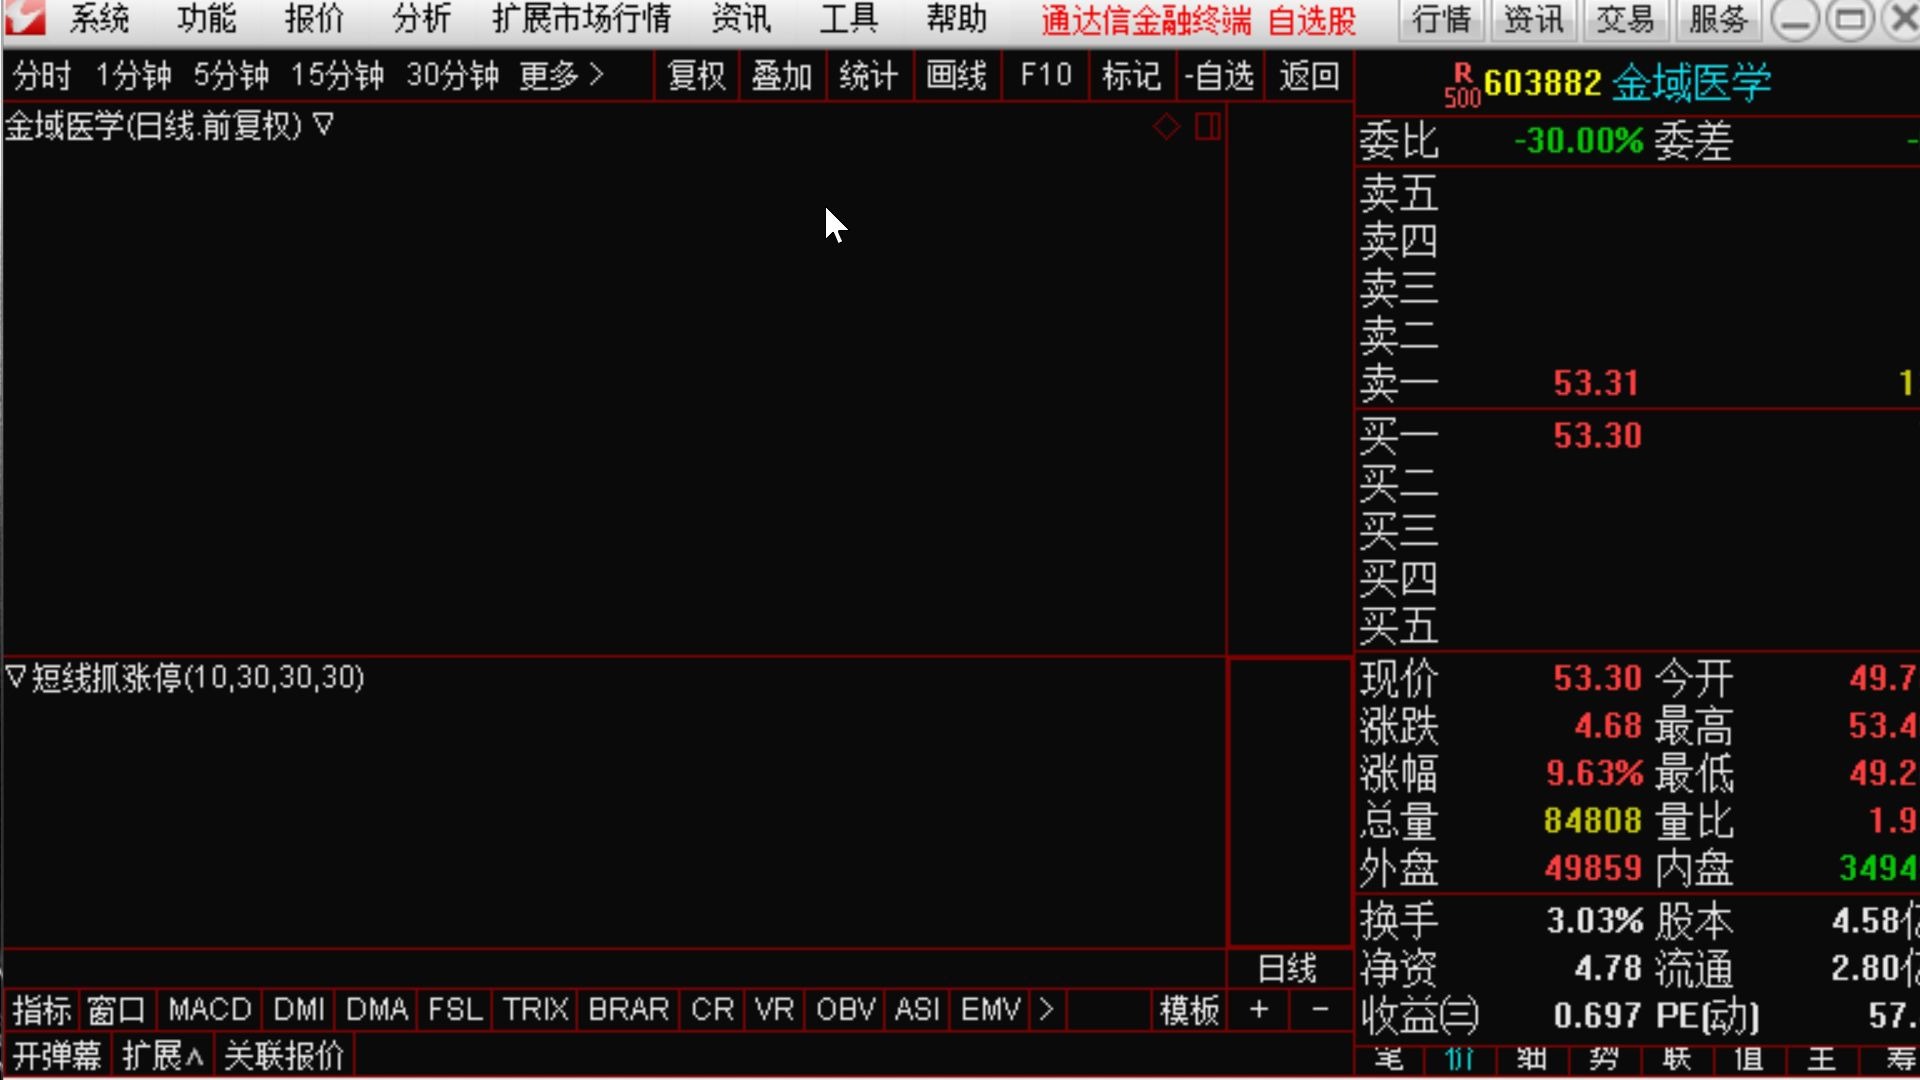
Task: Click the 复权 toolbar button
Action: click(697, 76)
